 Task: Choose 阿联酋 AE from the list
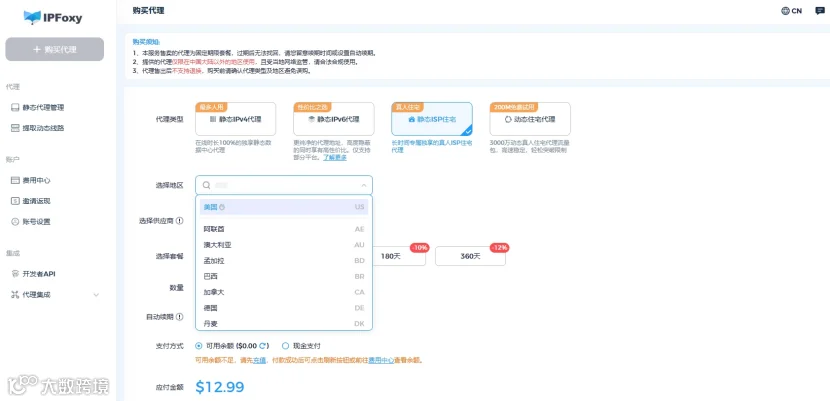[284, 229]
